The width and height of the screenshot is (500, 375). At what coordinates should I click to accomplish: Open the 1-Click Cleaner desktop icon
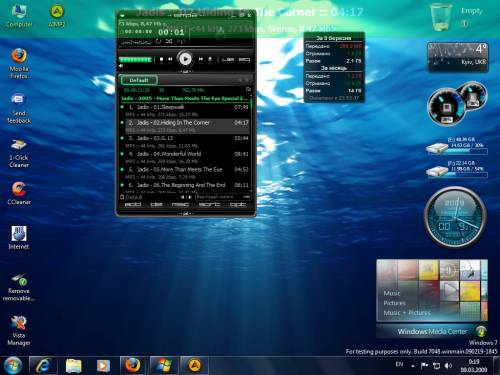coord(19,153)
